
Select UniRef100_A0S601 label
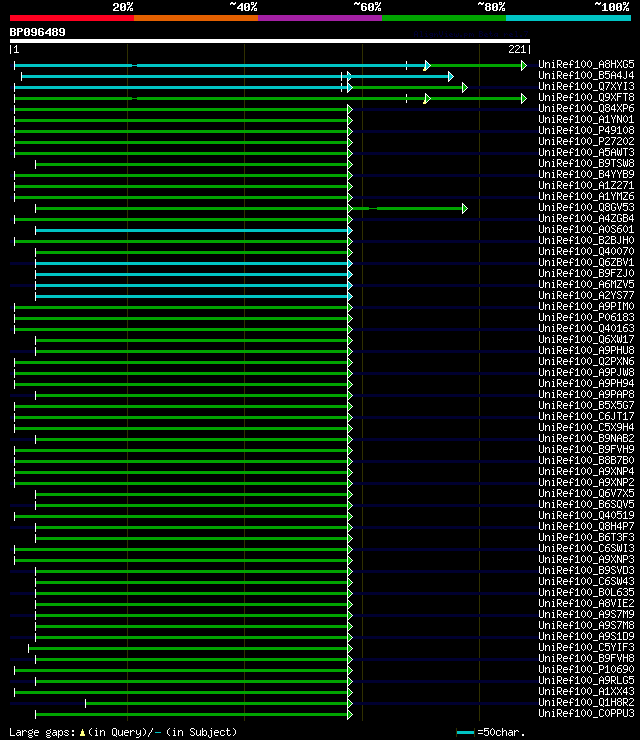(586, 229)
